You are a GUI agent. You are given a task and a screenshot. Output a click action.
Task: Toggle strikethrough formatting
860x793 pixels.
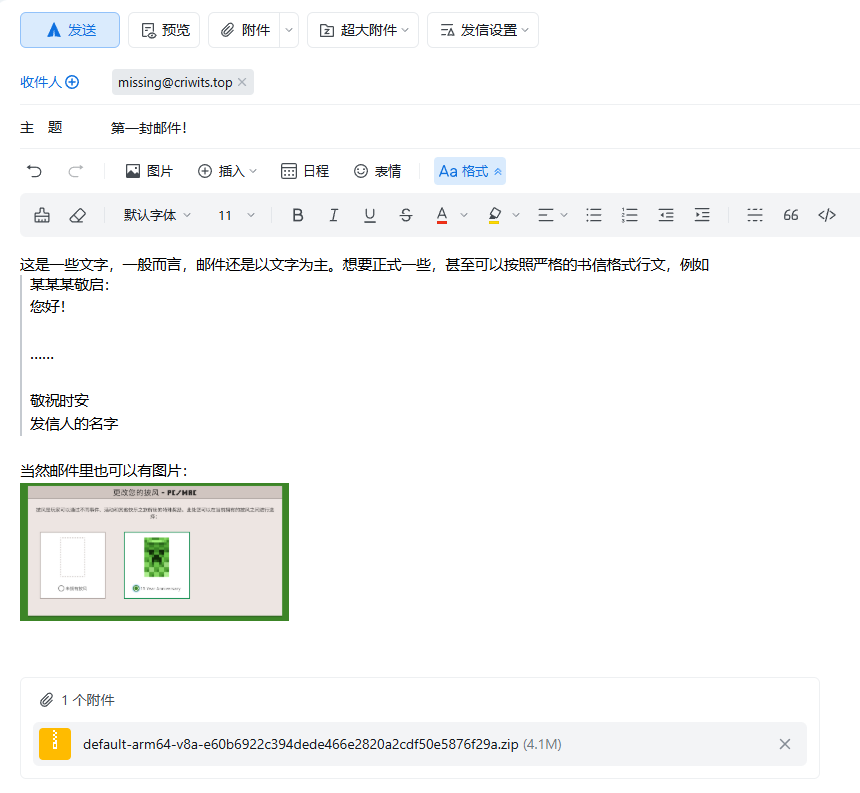click(405, 215)
